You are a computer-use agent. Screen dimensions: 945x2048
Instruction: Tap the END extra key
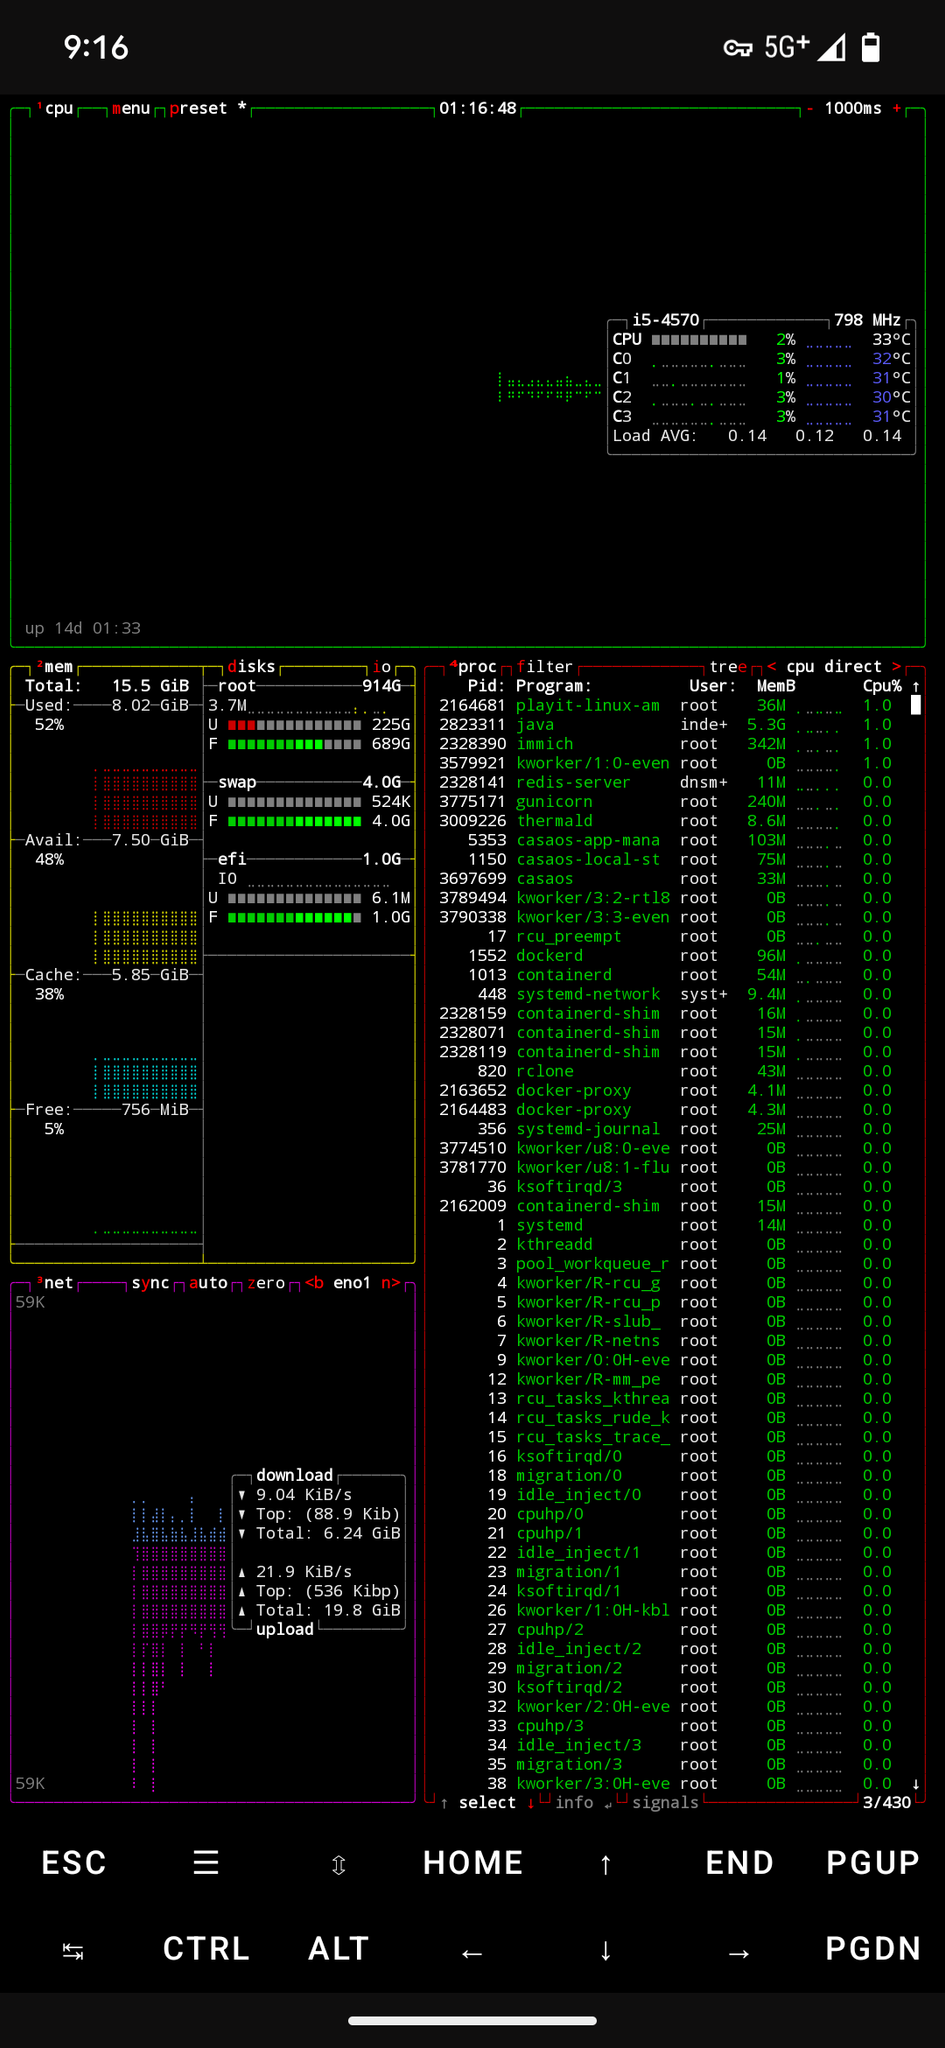(x=739, y=1862)
